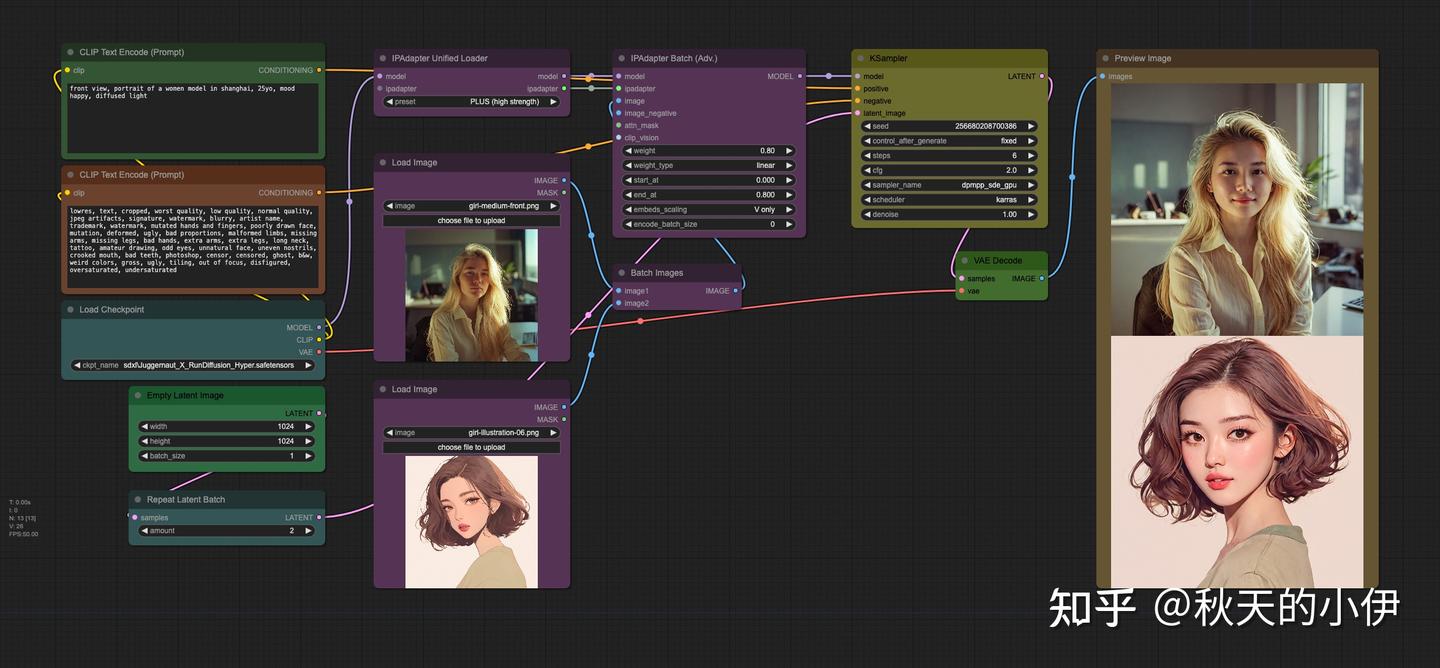1440x668 pixels.
Task: Decrease the seed using its left arrow
Action: pyautogui.click(x=866, y=127)
